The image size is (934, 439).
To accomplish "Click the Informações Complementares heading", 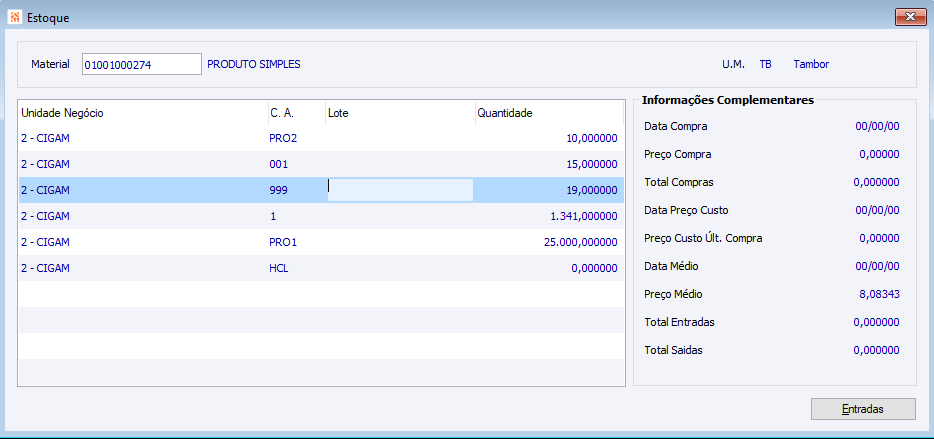I will click(x=728, y=101).
